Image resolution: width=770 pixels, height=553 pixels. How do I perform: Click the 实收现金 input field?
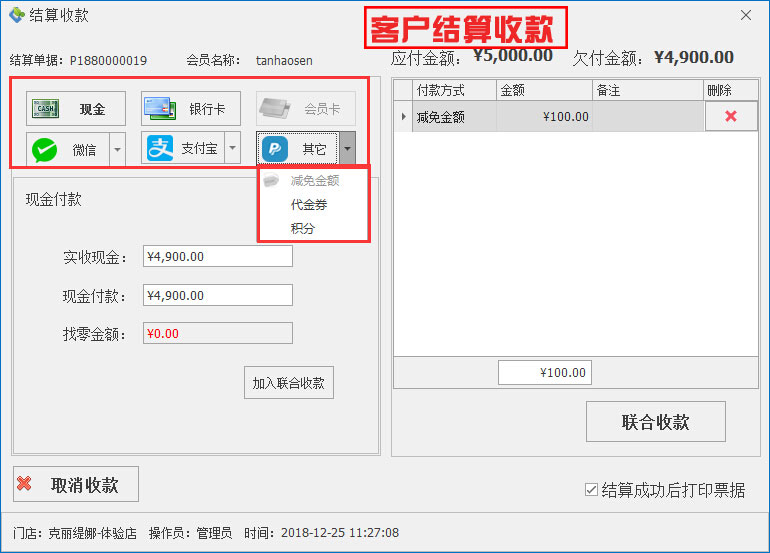[217, 257]
